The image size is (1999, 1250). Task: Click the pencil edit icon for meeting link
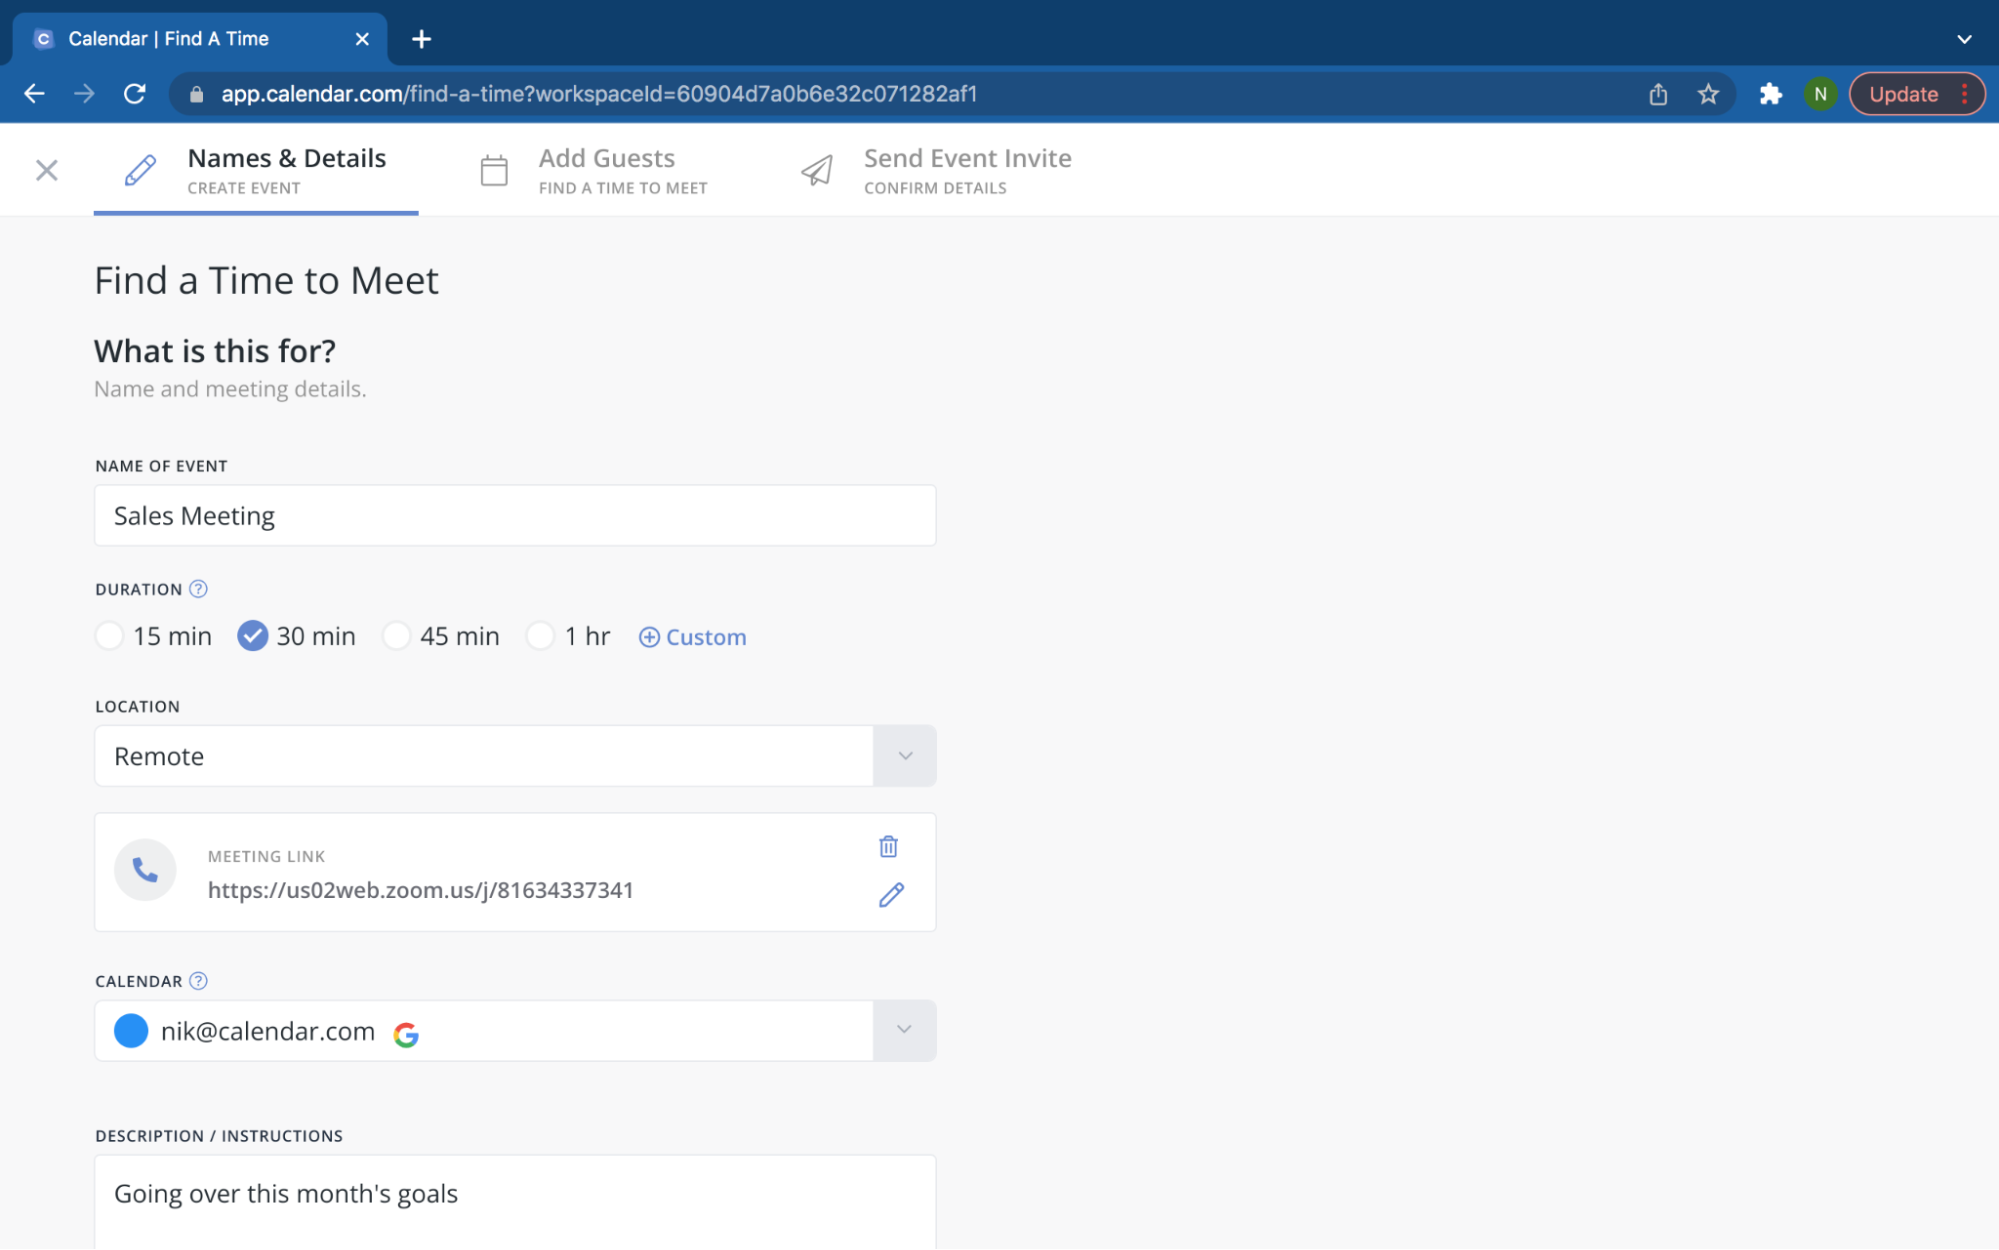(x=891, y=894)
